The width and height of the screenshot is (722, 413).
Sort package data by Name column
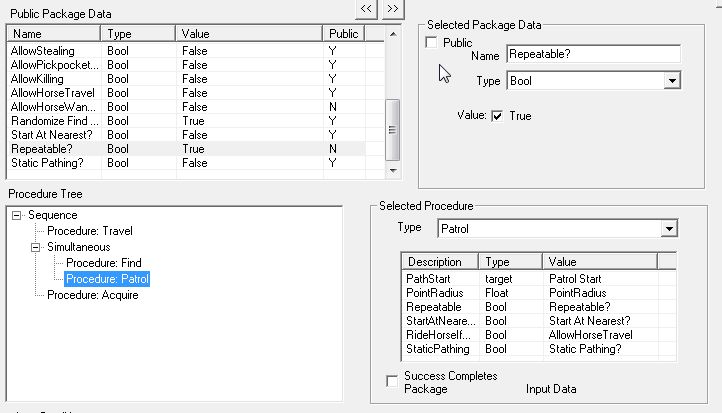point(54,33)
